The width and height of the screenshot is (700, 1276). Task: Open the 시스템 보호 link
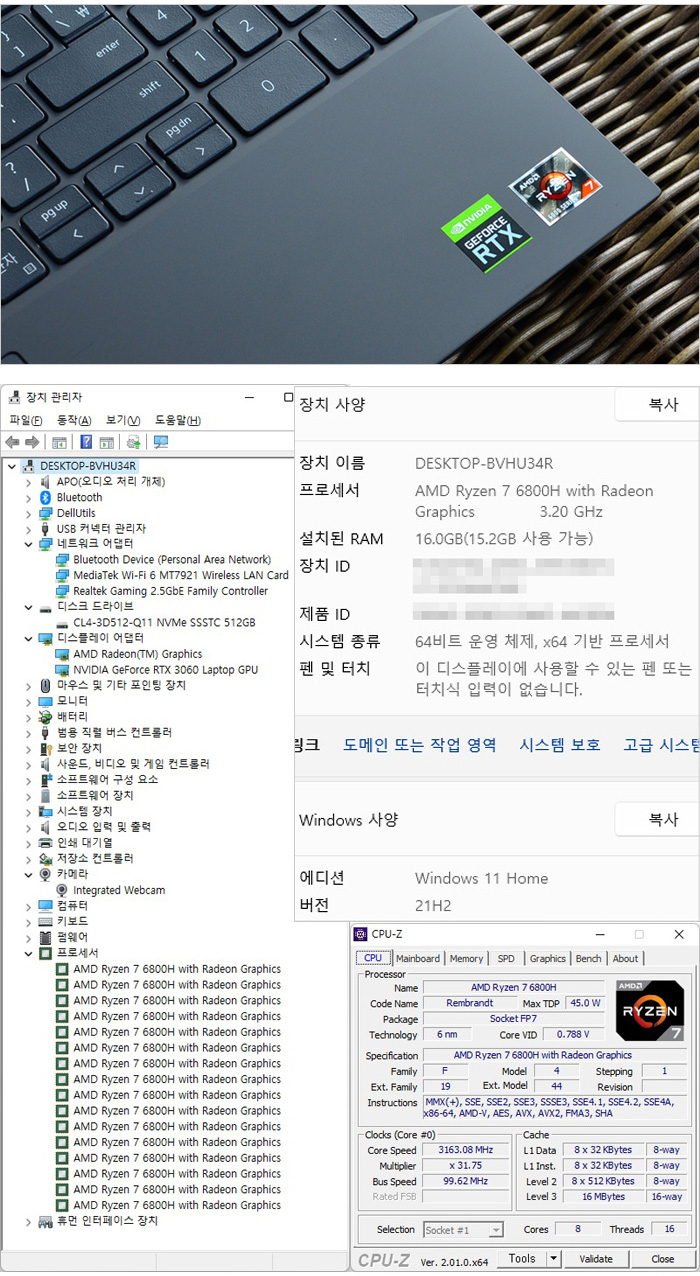tap(560, 745)
